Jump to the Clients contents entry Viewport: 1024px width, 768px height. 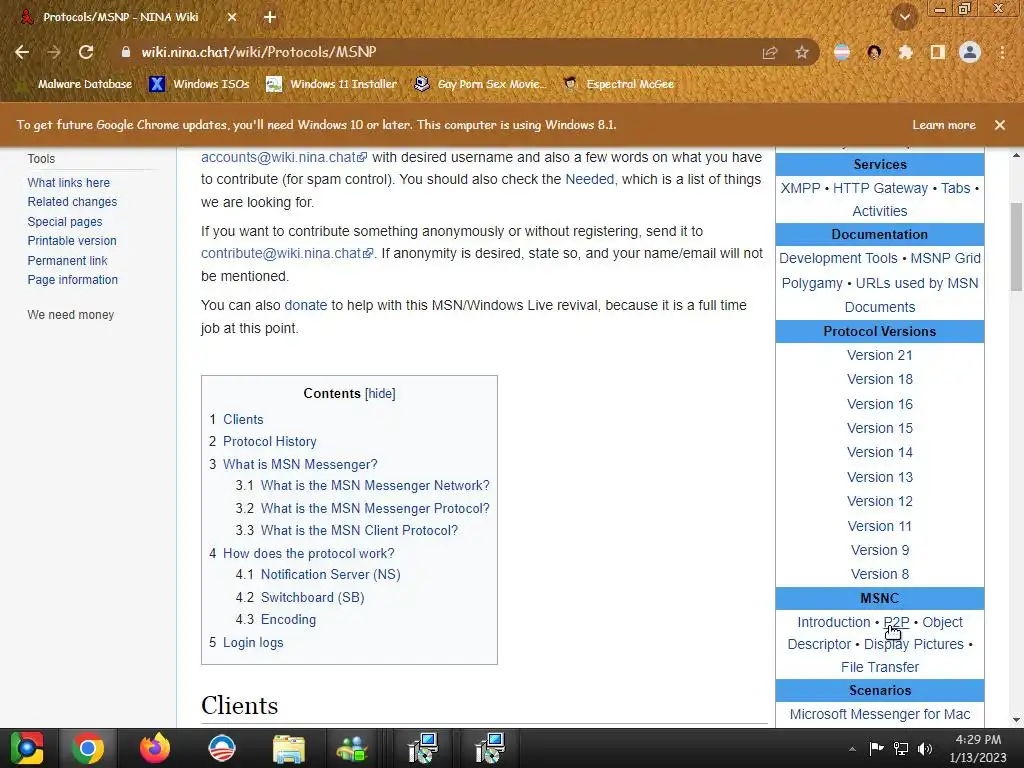[x=244, y=419]
